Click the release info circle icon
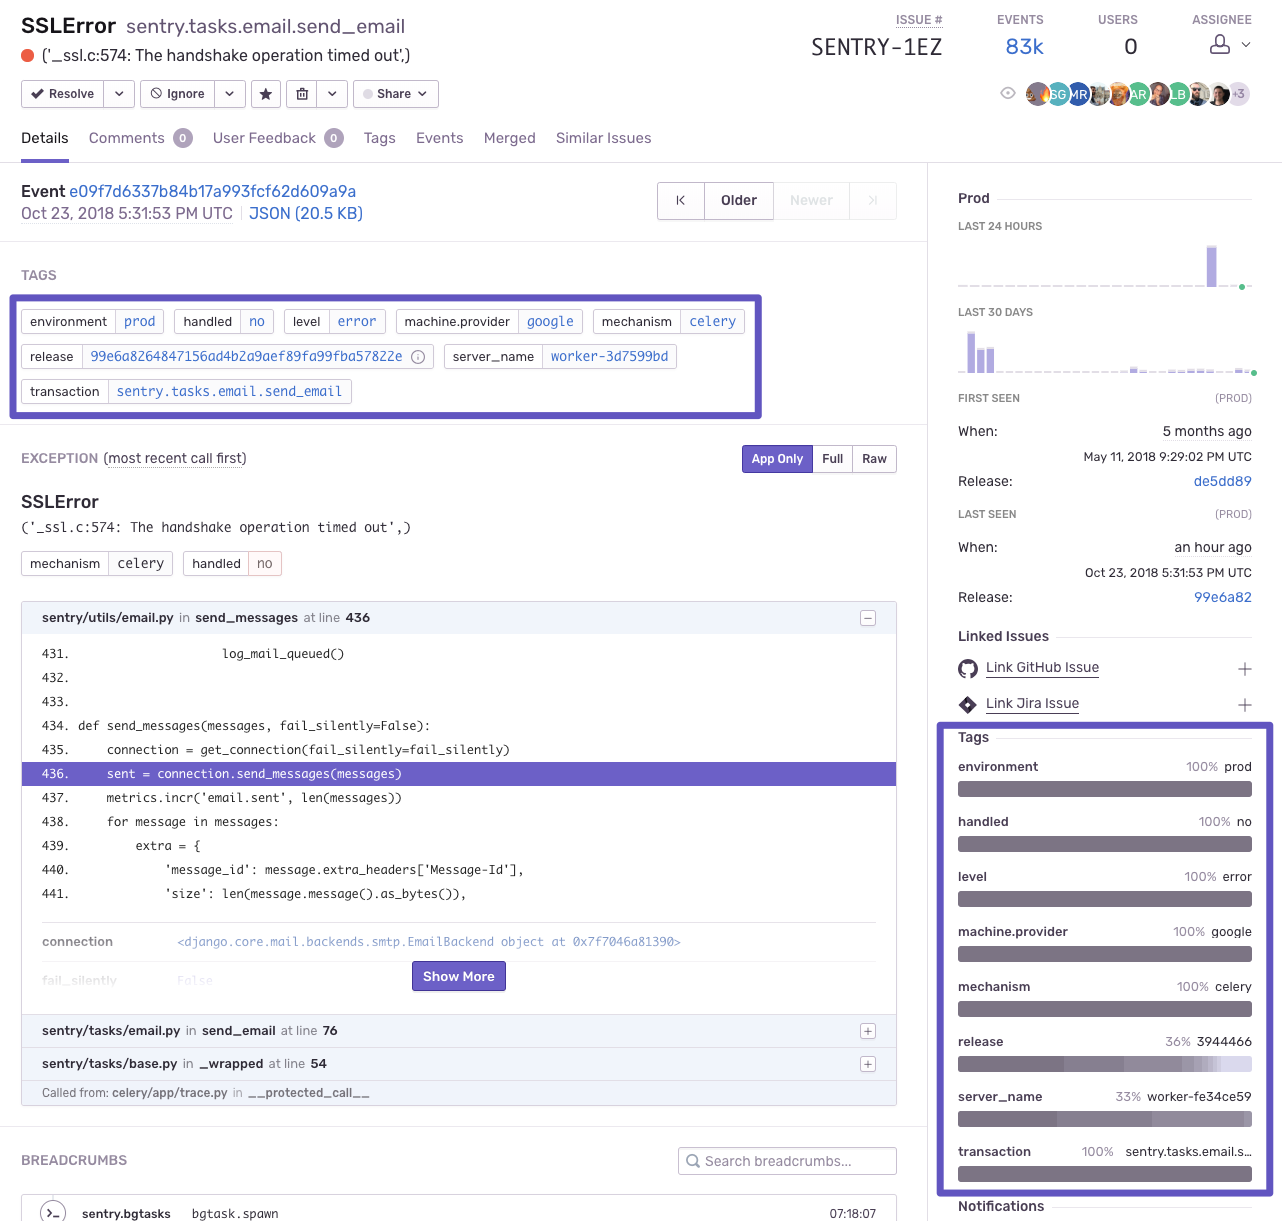 (418, 357)
